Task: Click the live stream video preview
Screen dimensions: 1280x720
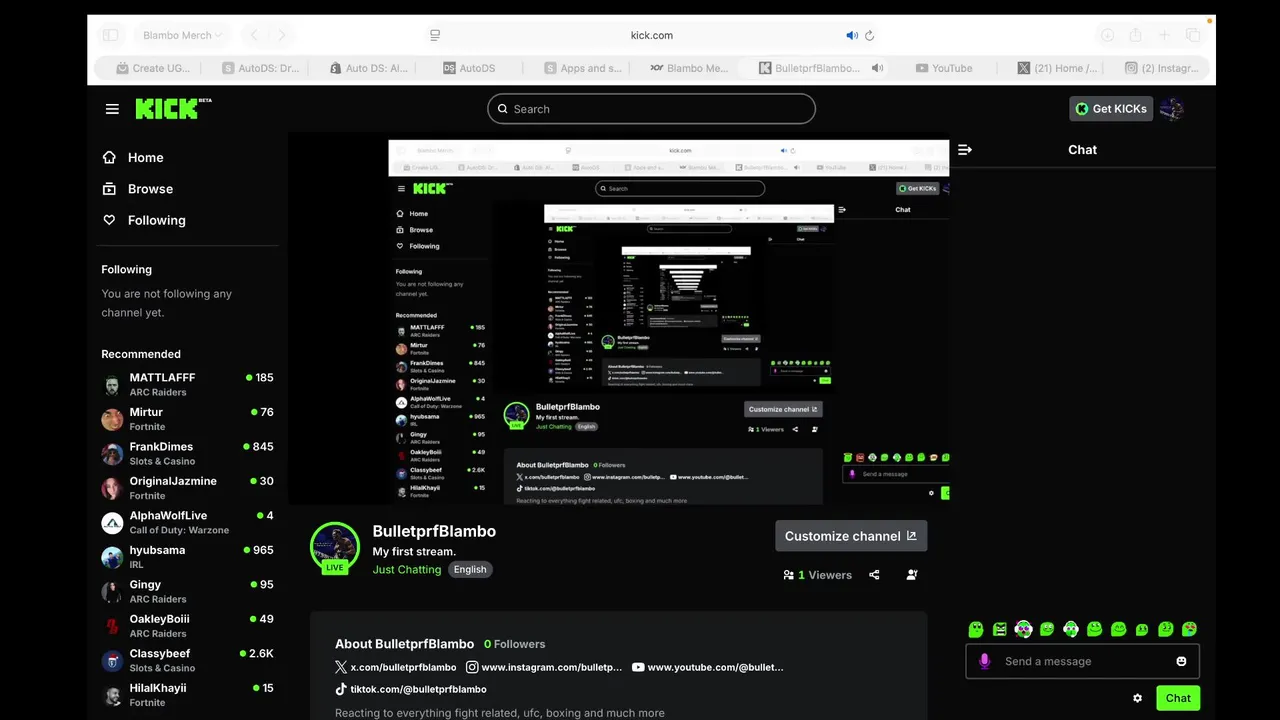Action: 619,318
